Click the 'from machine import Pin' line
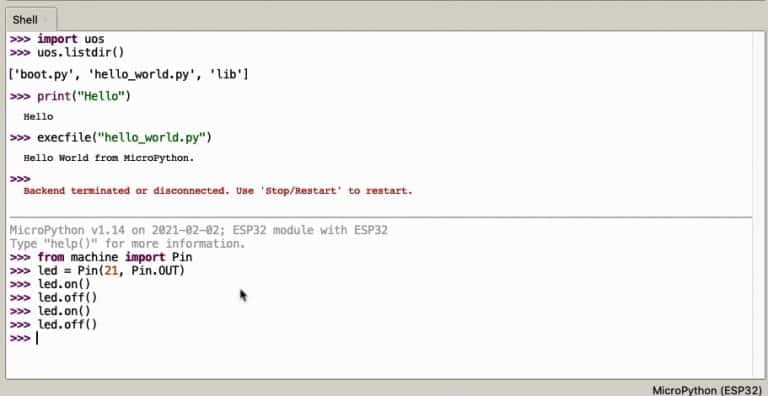Screen dimensions: 768x396 (x=115, y=257)
